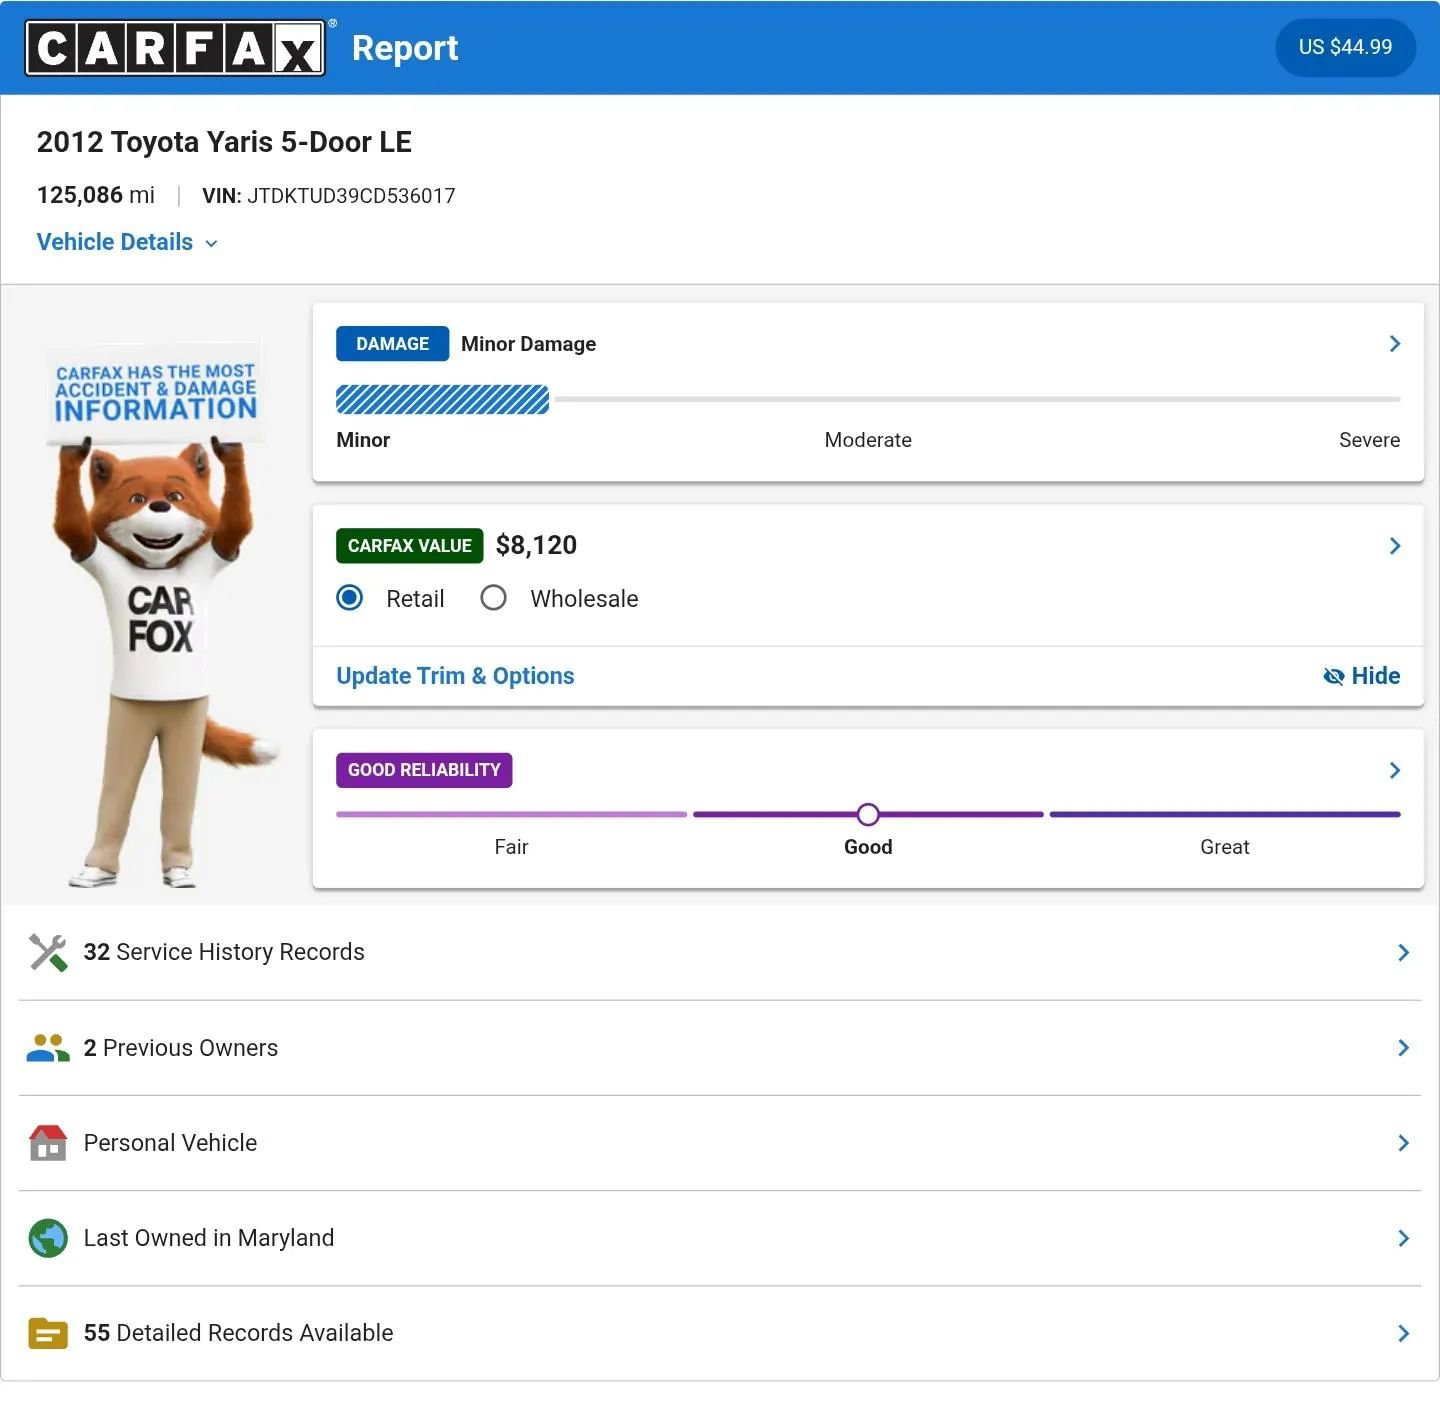Click the Severe damage label
Screen dimensions: 1440x1401
1369,440
